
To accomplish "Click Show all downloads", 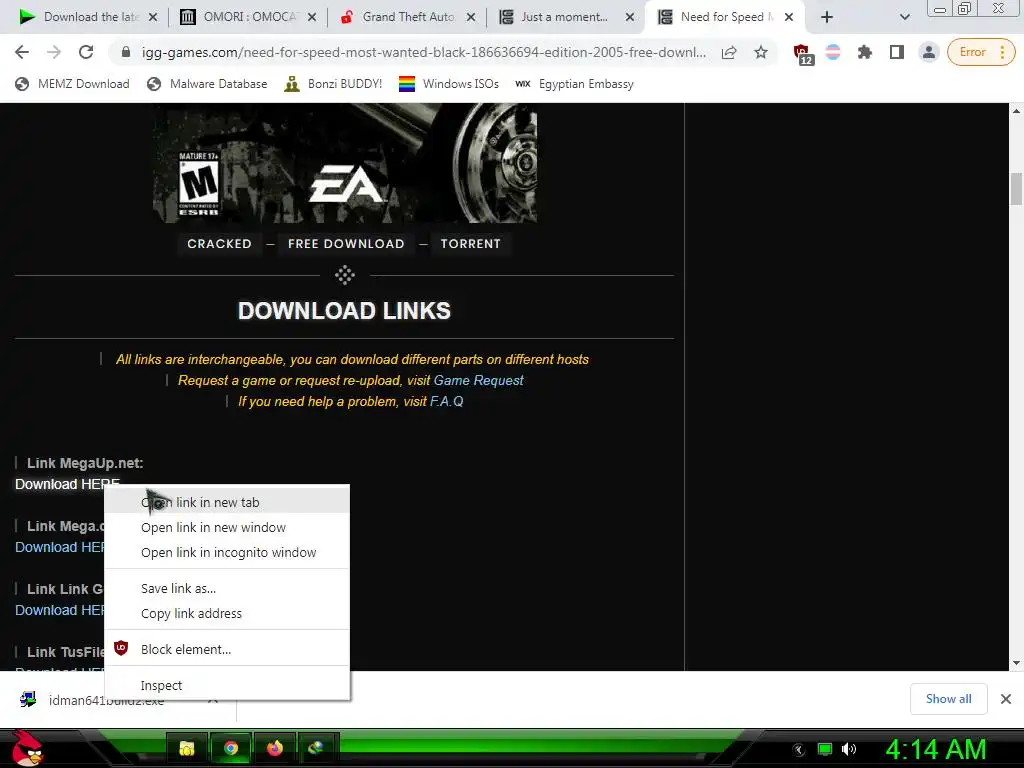I will (x=948, y=699).
